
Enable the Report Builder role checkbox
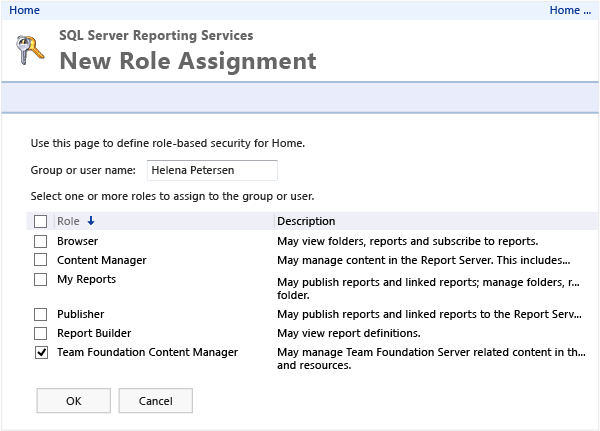point(41,333)
